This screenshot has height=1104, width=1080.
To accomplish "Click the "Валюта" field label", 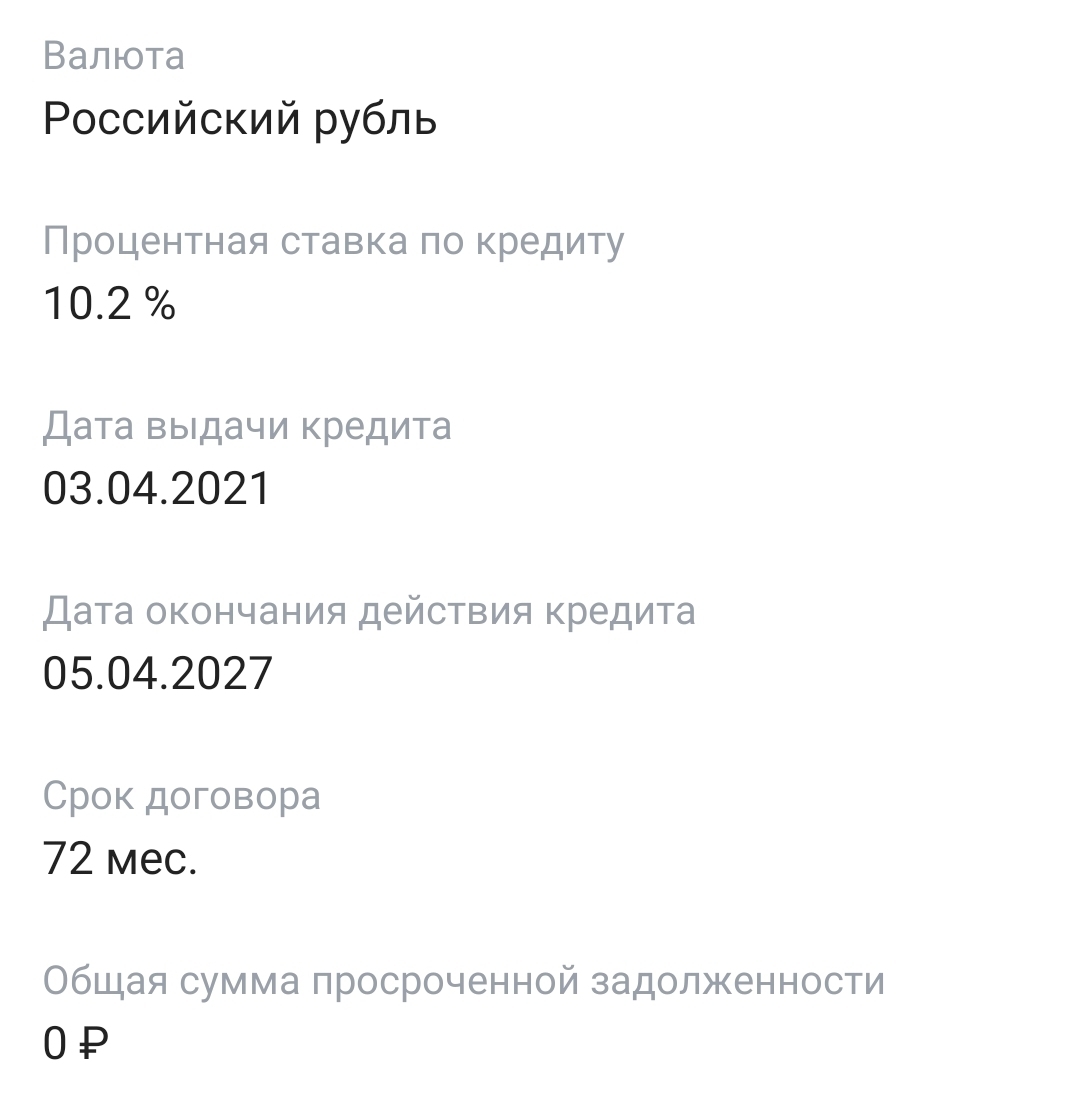I will 114,56.
